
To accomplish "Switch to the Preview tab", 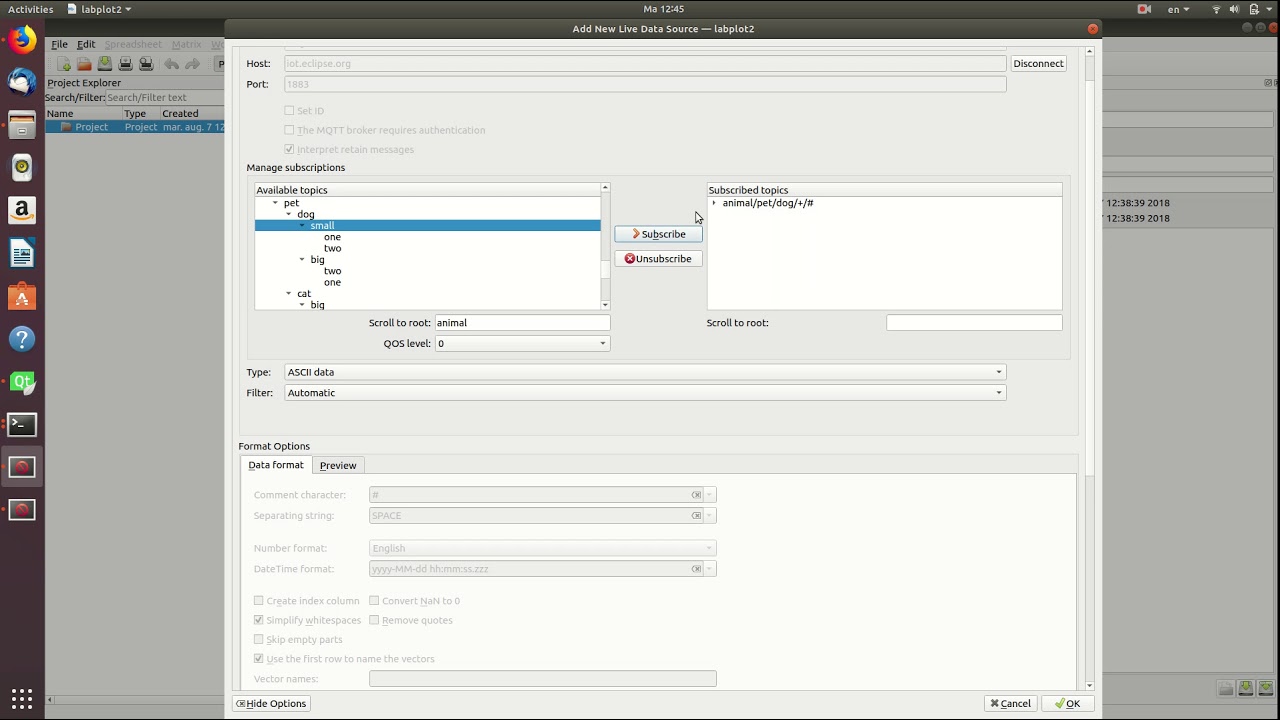I will (338, 465).
